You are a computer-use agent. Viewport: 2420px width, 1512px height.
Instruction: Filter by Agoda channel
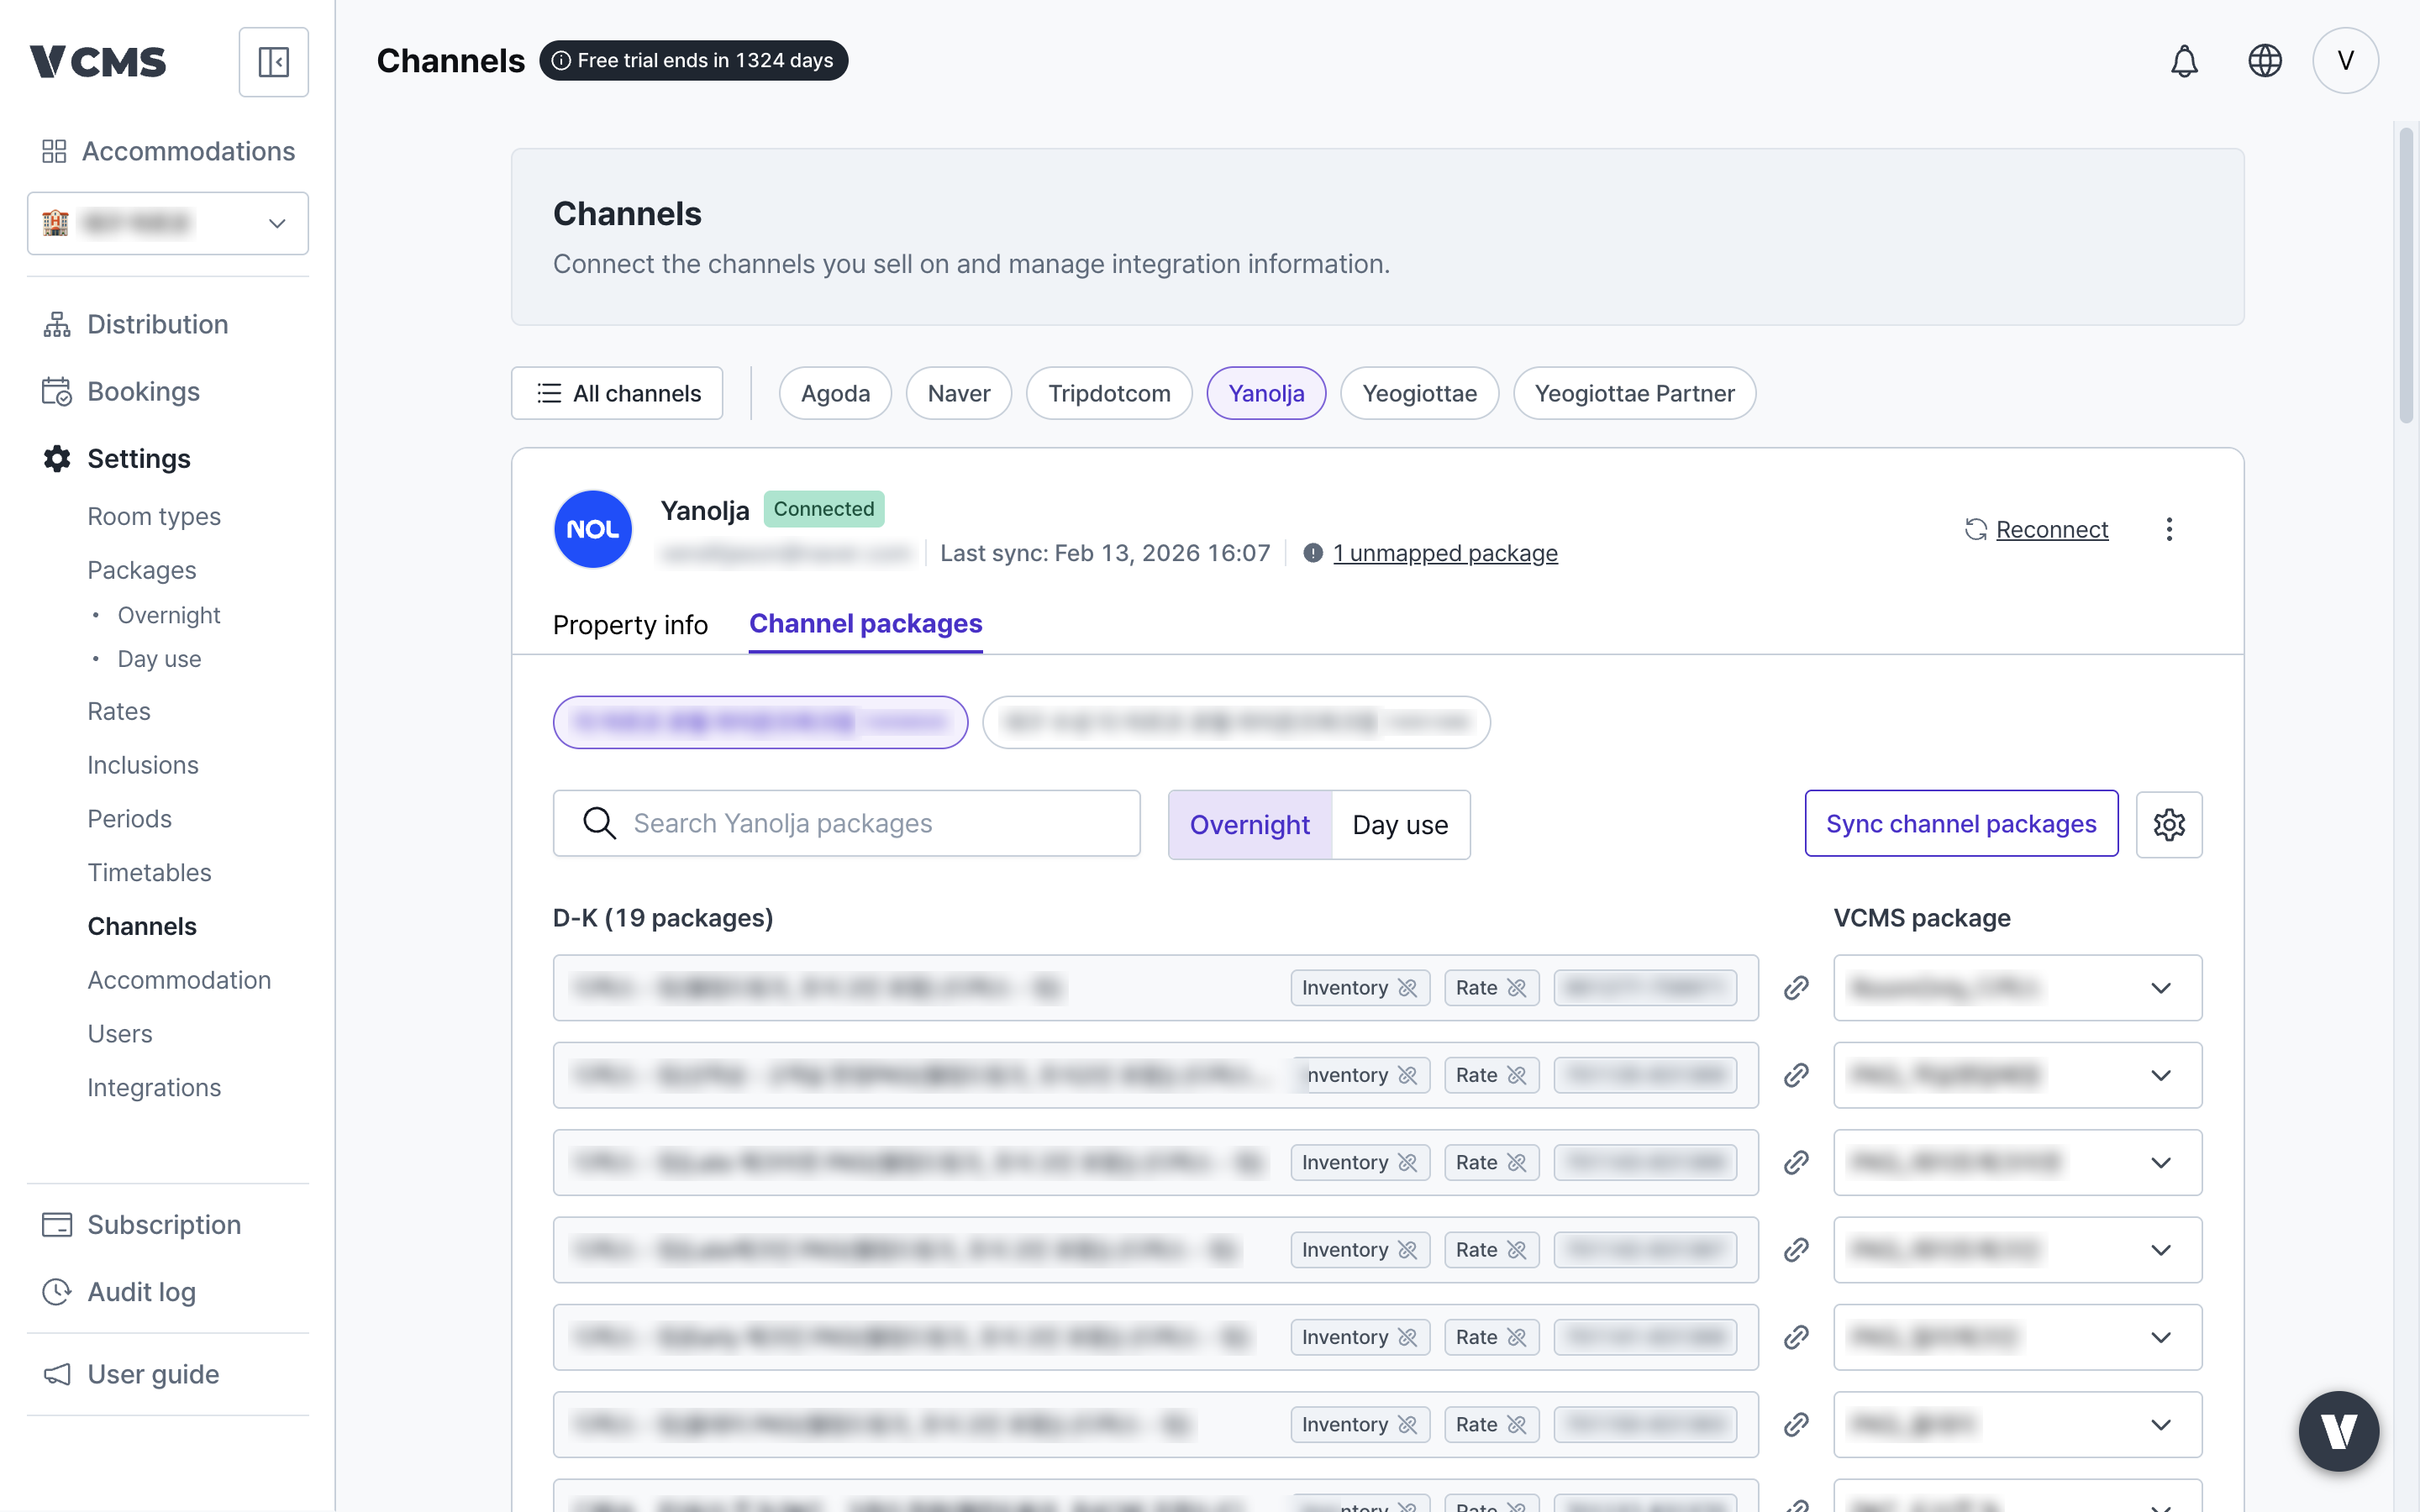tap(835, 393)
